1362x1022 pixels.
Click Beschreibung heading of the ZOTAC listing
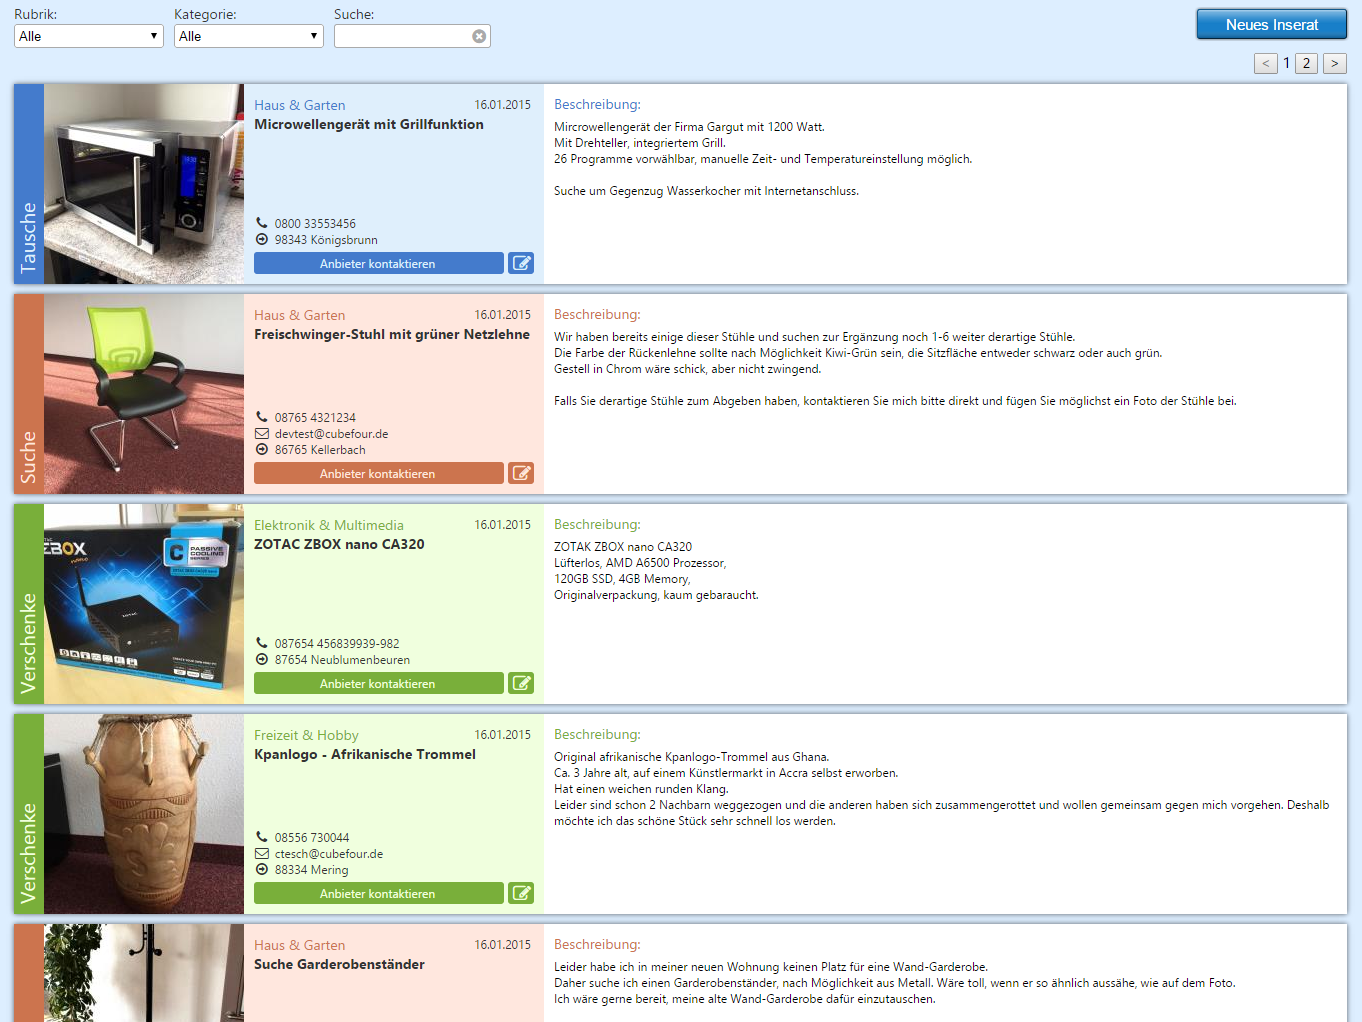tap(597, 524)
